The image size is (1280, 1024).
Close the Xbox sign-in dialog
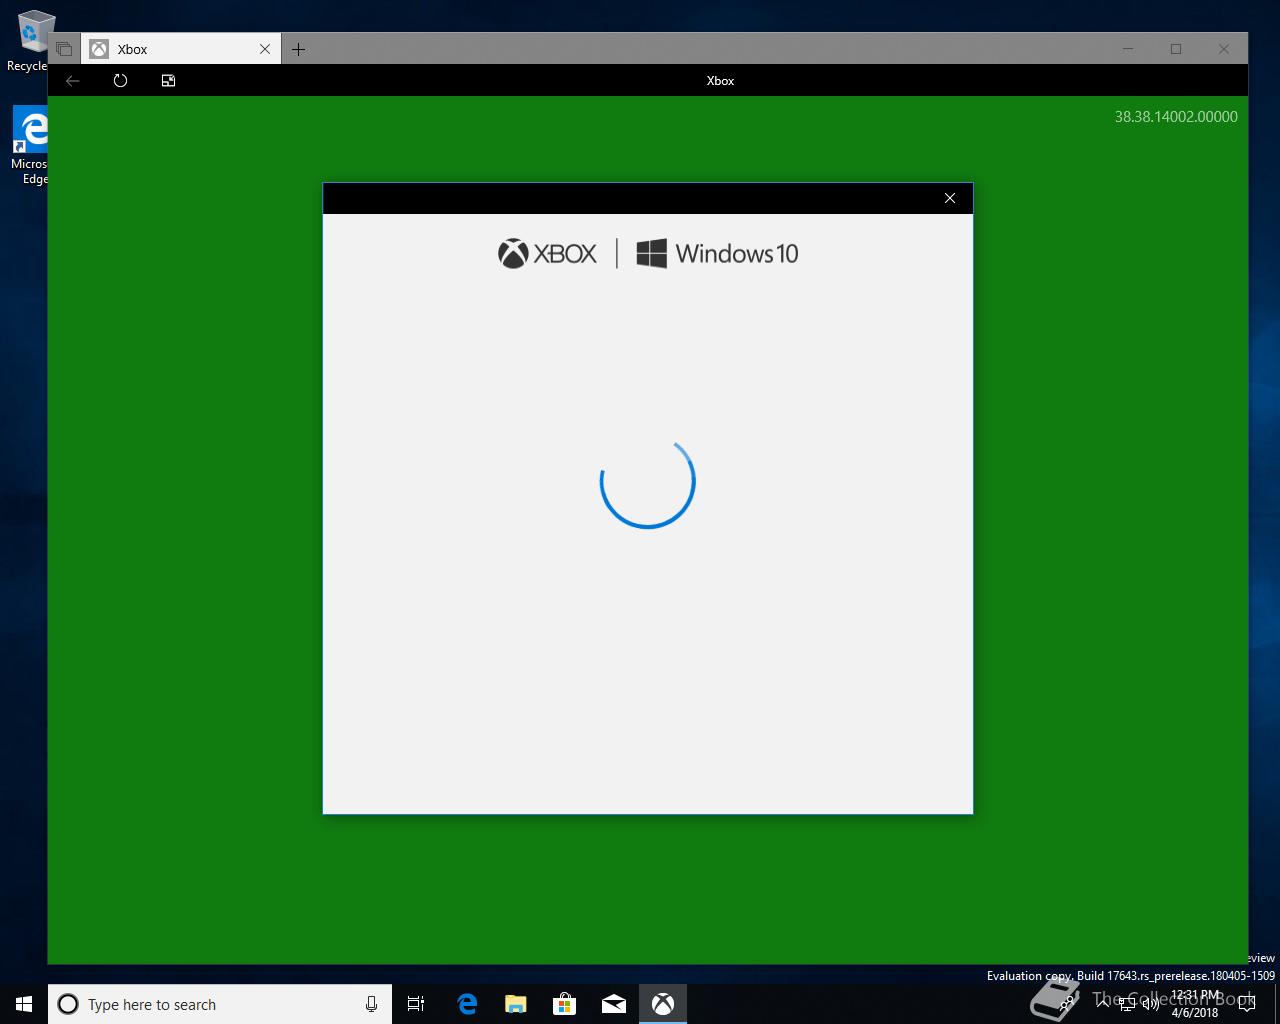(950, 198)
